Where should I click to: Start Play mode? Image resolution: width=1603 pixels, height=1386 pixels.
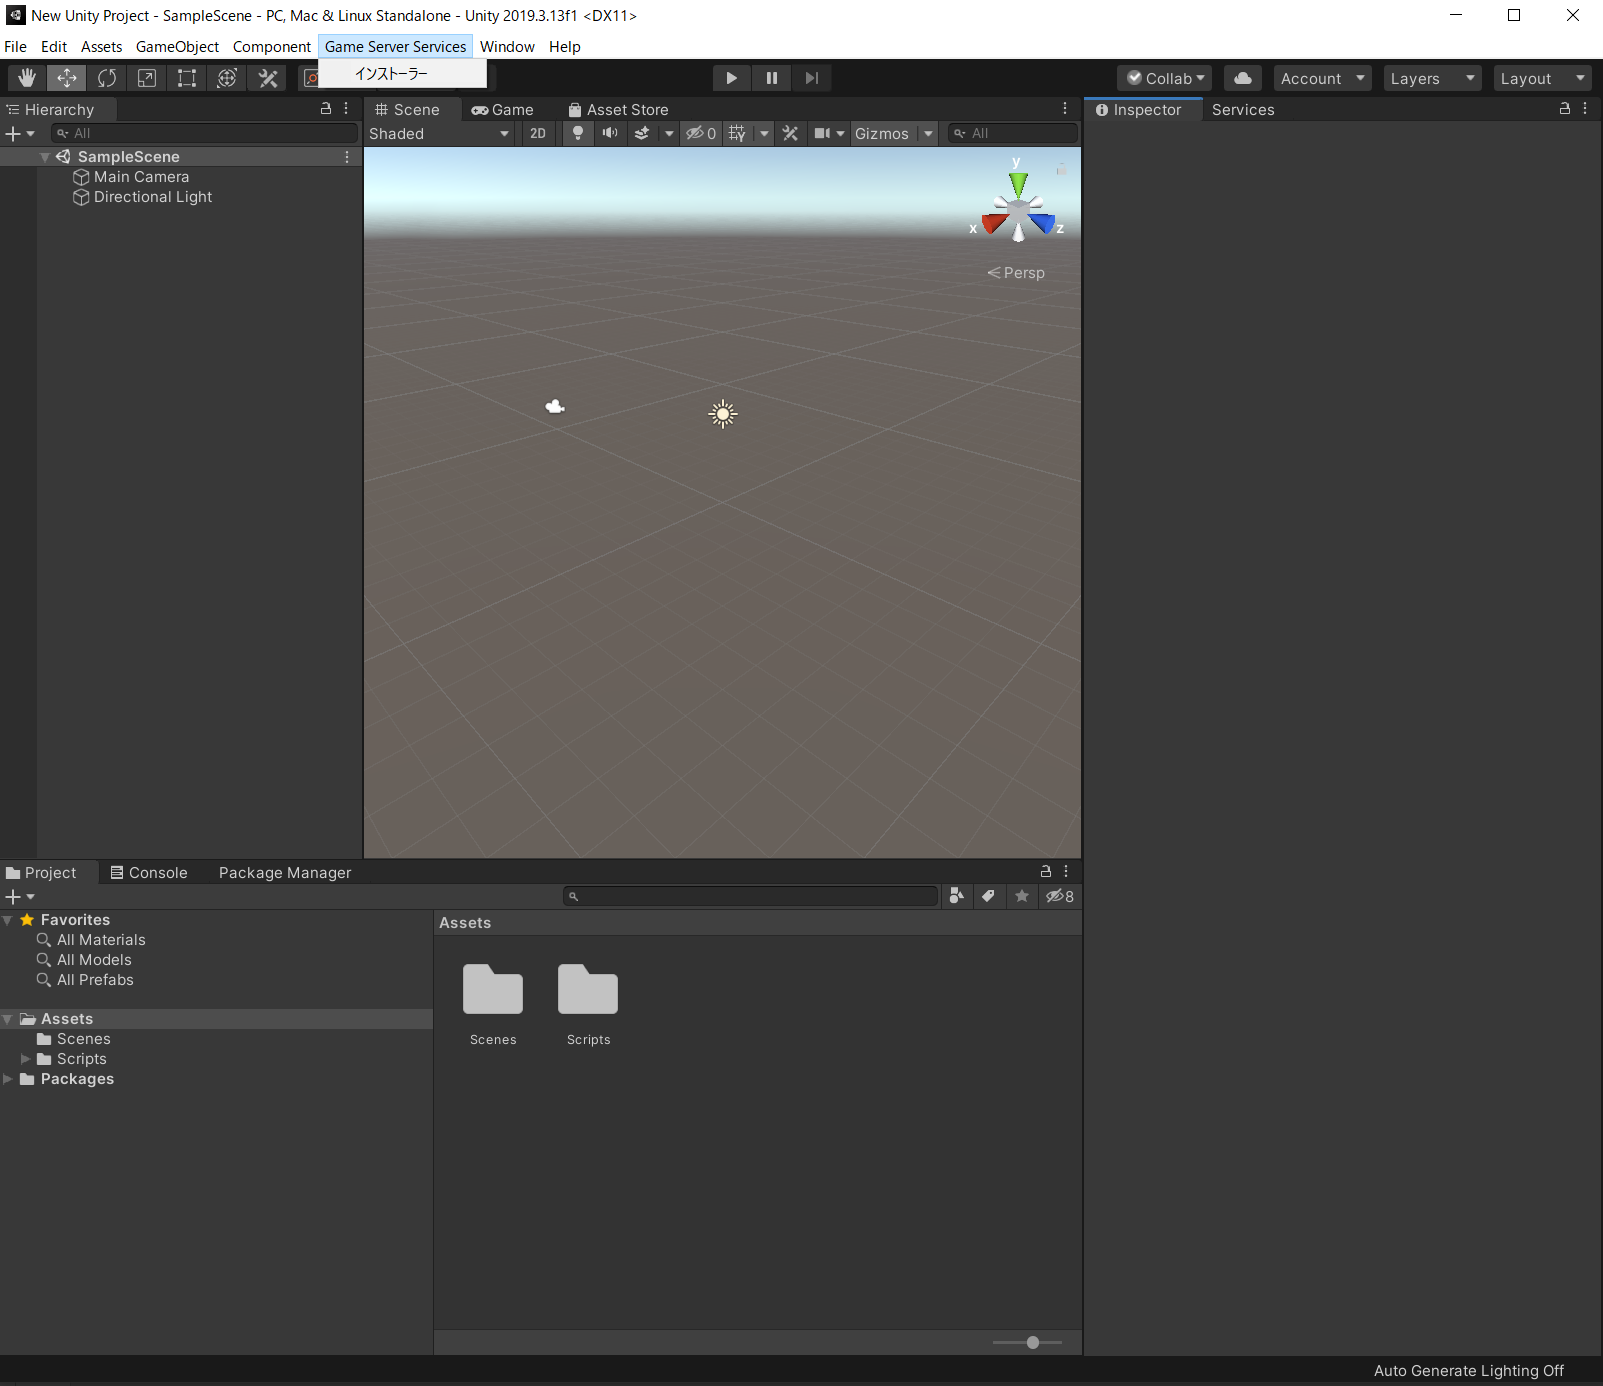click(732, 78)
